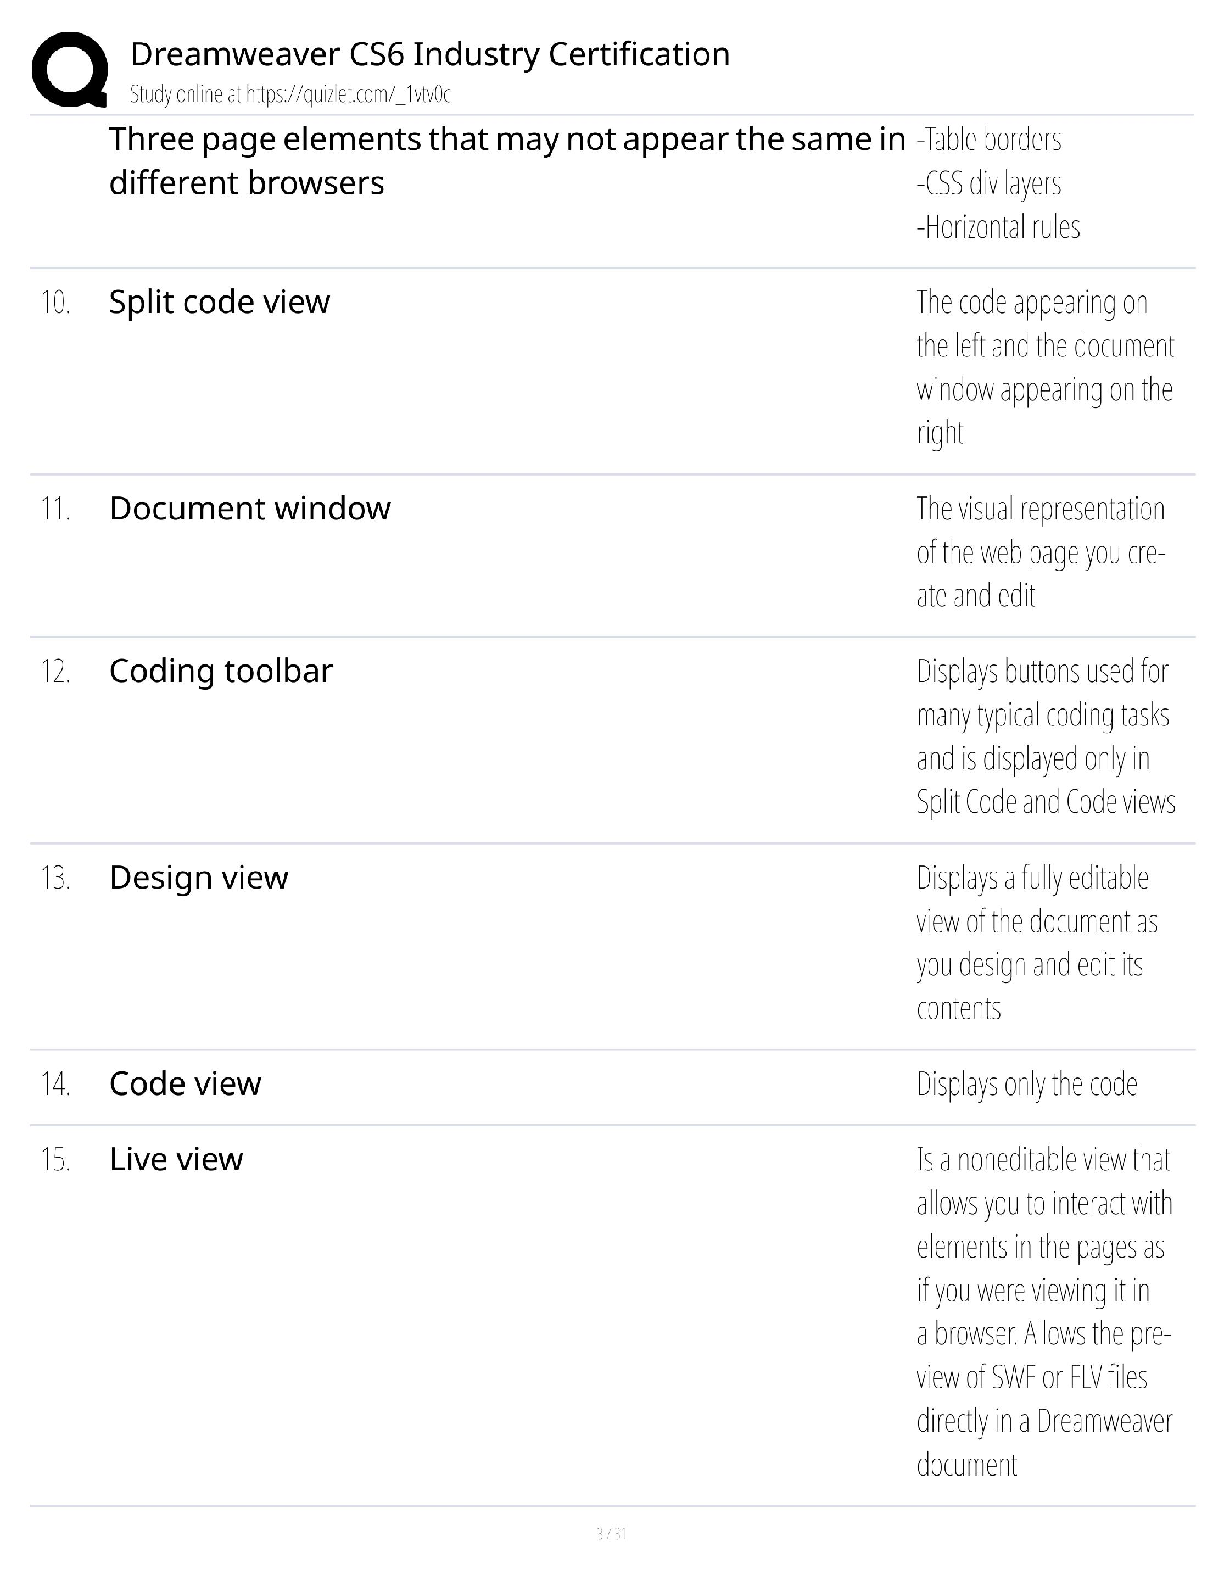Select the term Design view
Screen dimensions: 1224x1584
199,878
